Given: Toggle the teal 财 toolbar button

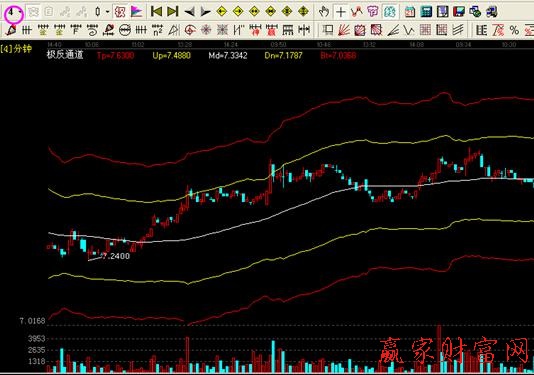Looking at the screenshot, I should click(x=390, y=12).
